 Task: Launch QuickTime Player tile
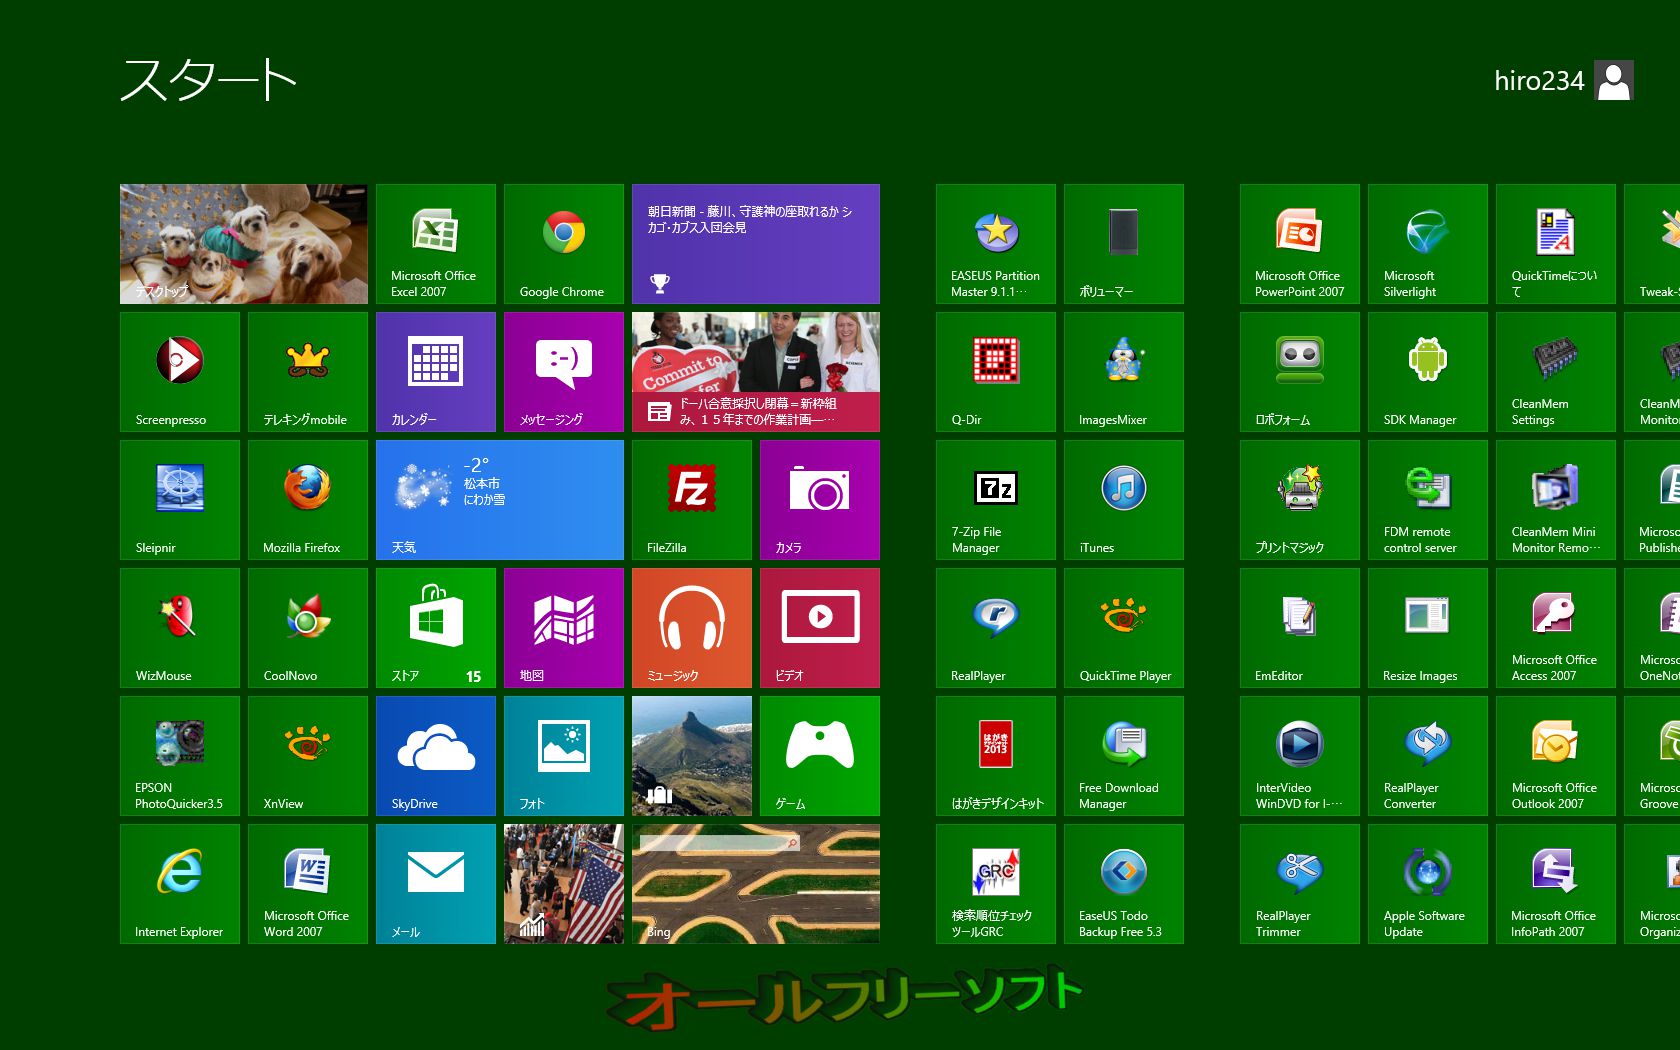click(1124, 628)
